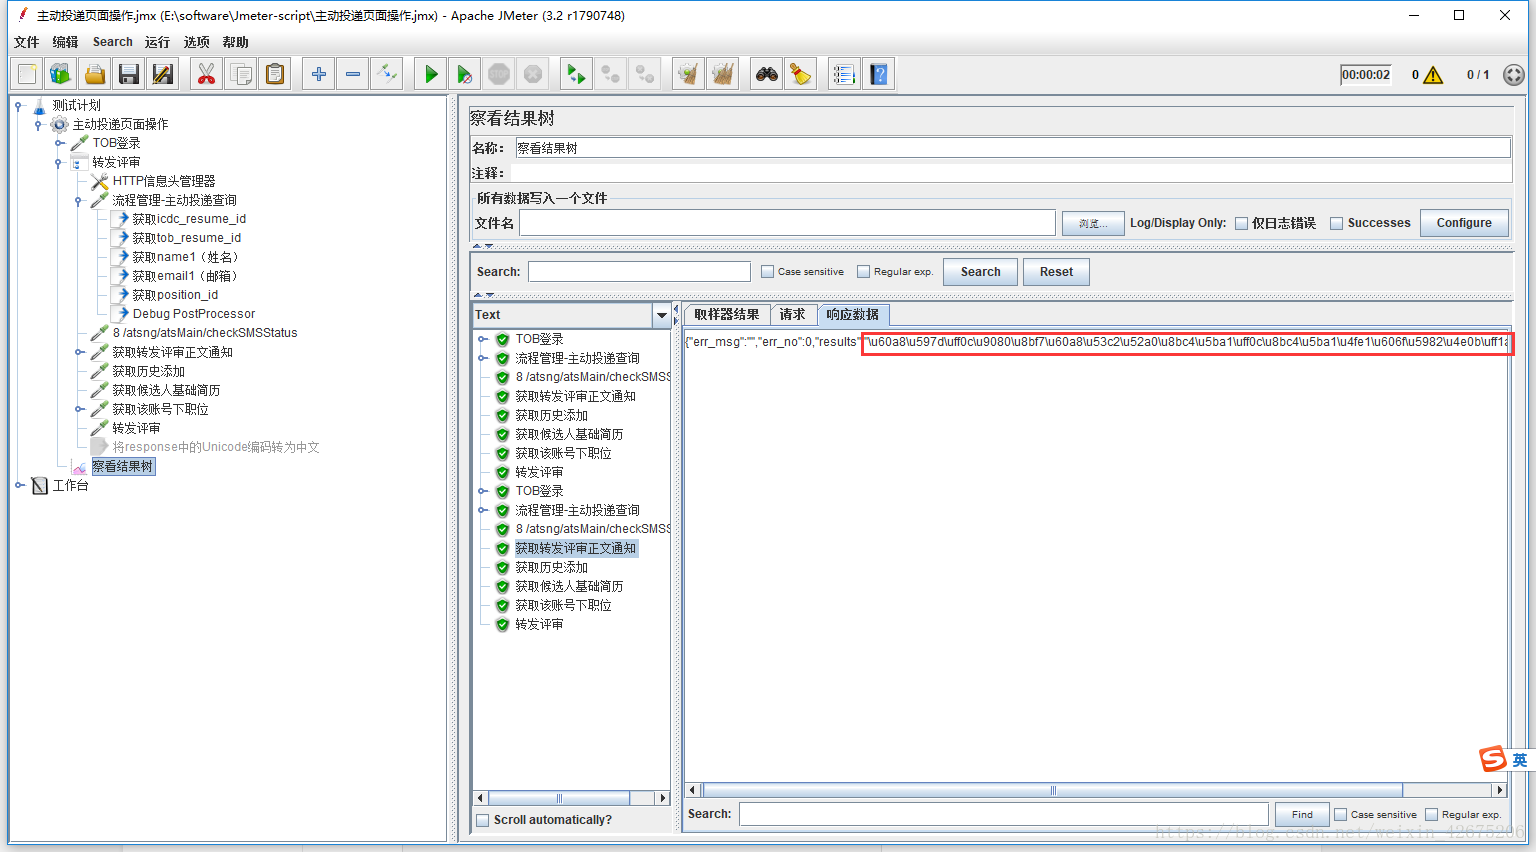Save the test plan with floppy icon
1536x852 pixels.
(x=129, y=74)
